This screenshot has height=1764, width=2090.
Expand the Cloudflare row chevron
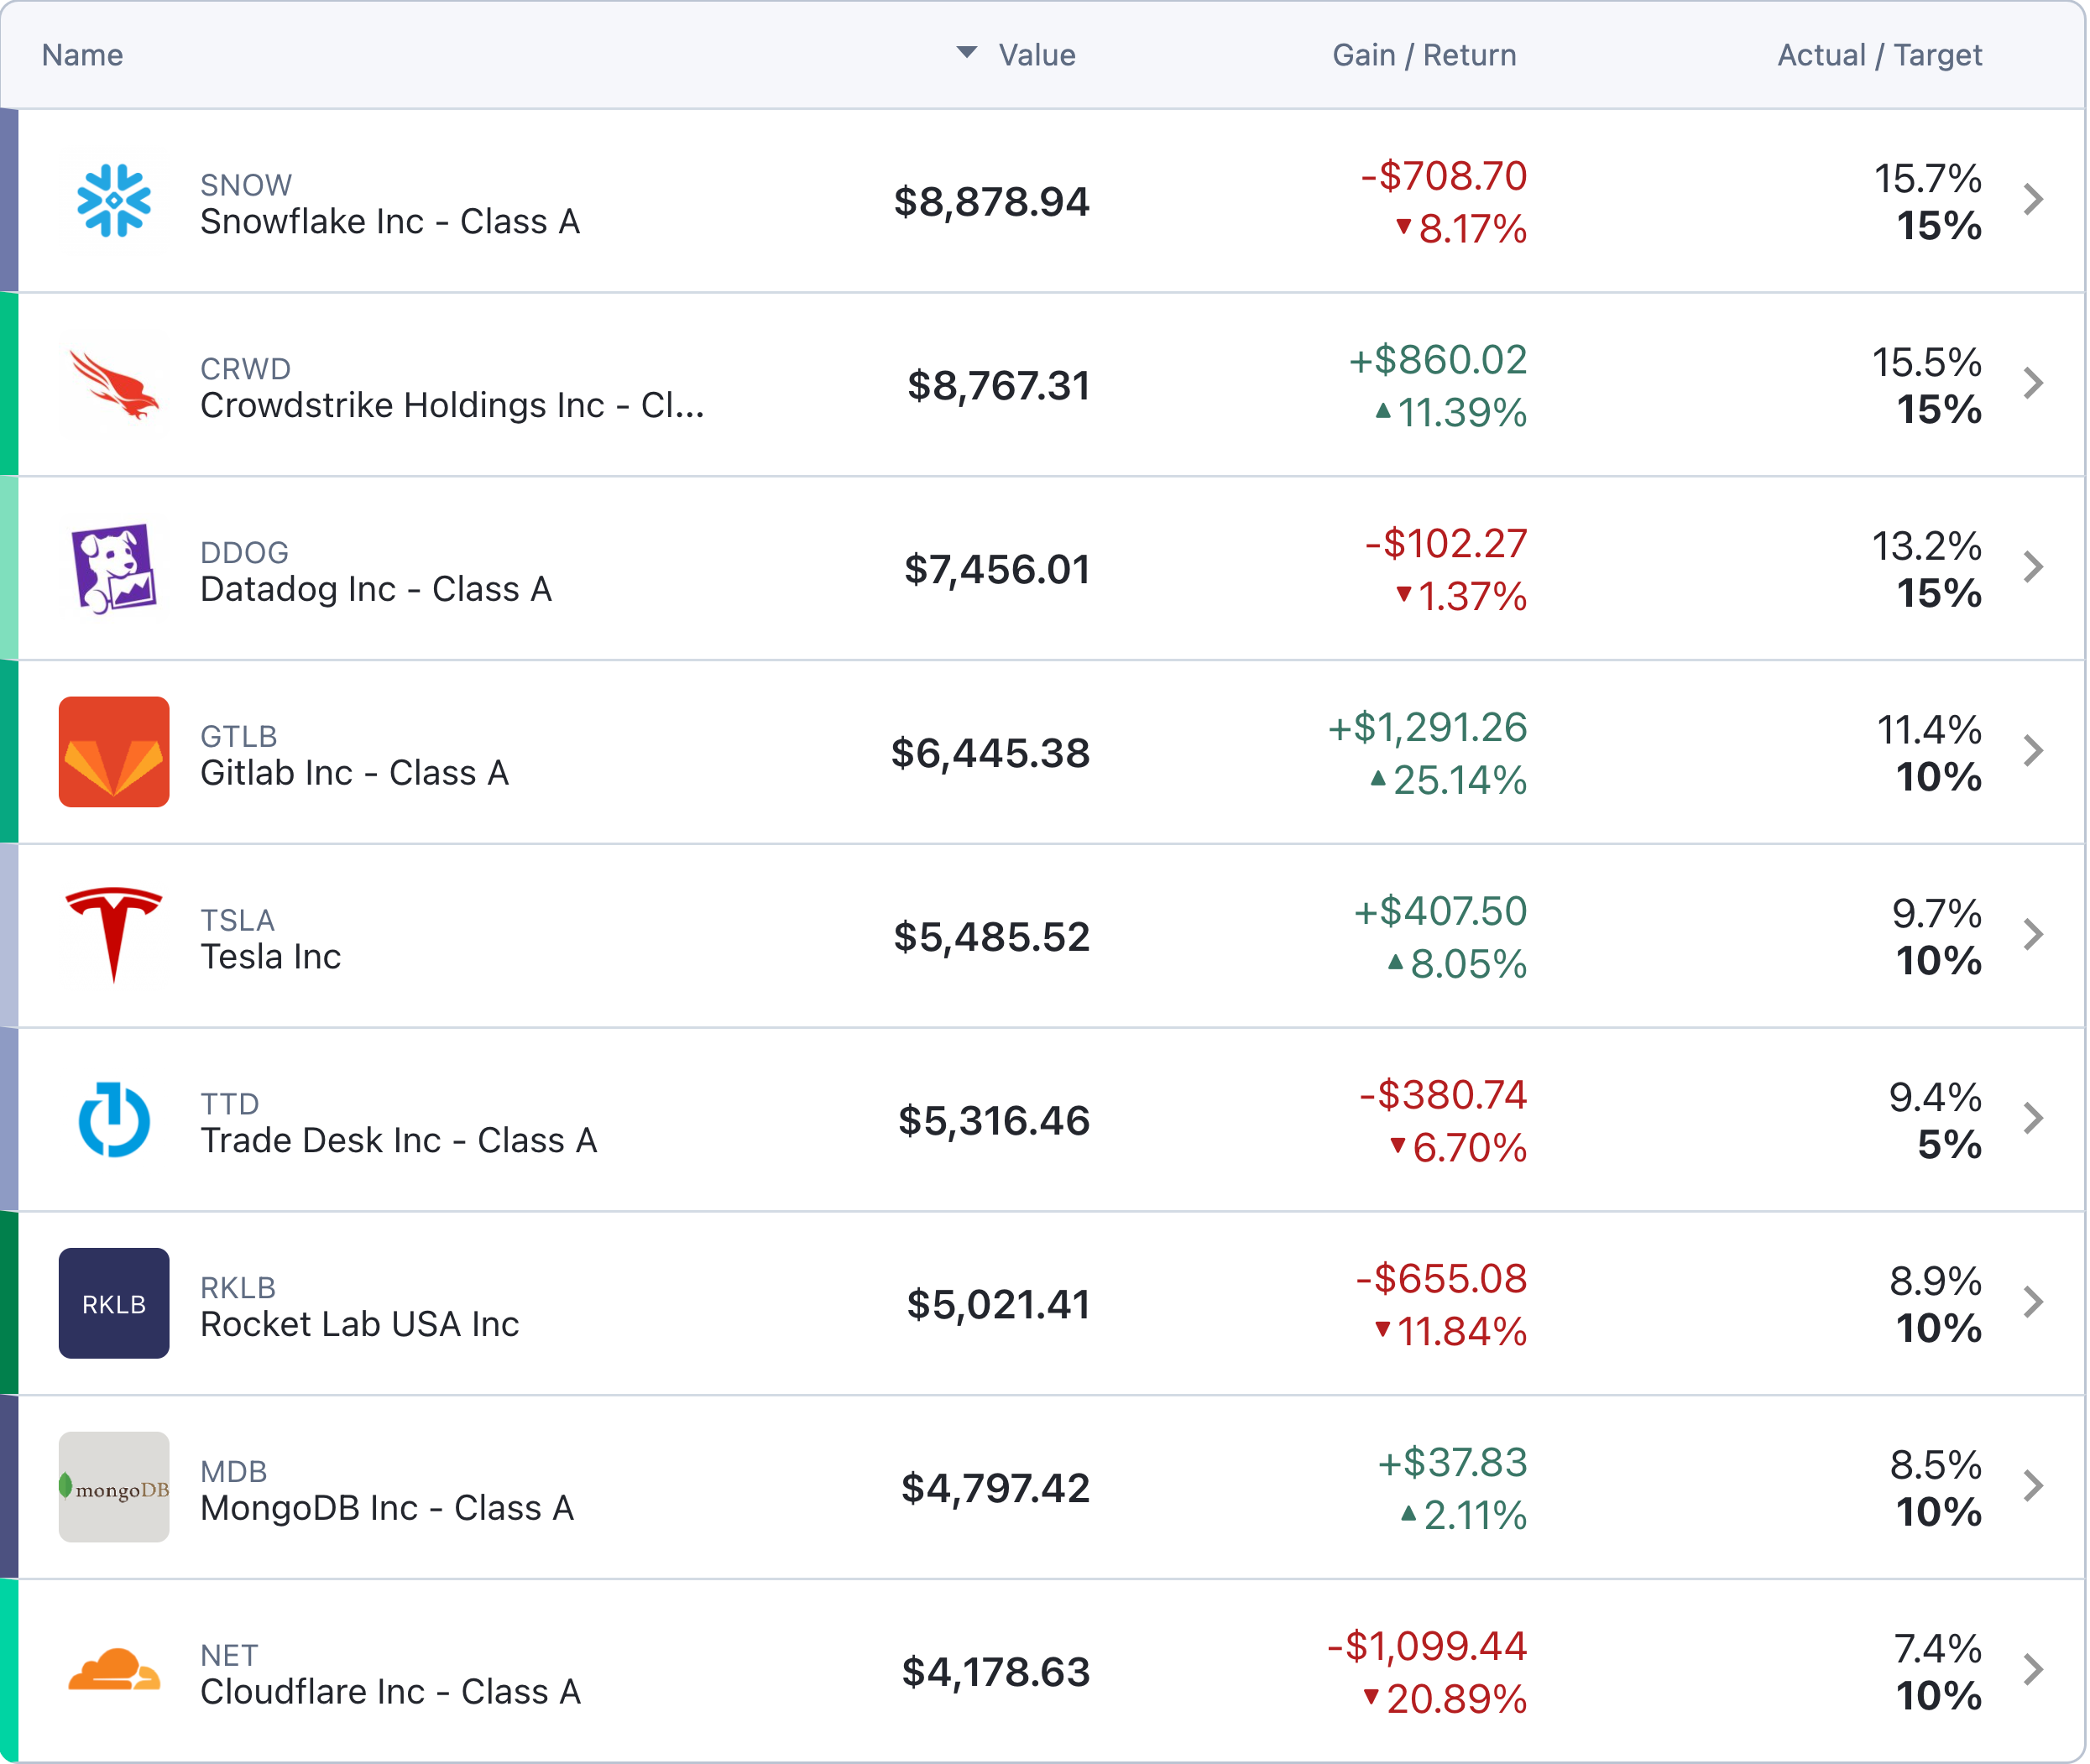click(x=2033, y=1669)
